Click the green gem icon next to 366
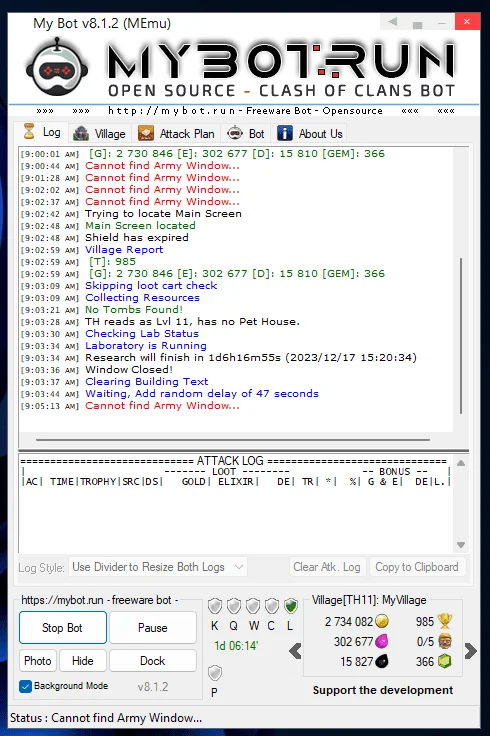 444,661
